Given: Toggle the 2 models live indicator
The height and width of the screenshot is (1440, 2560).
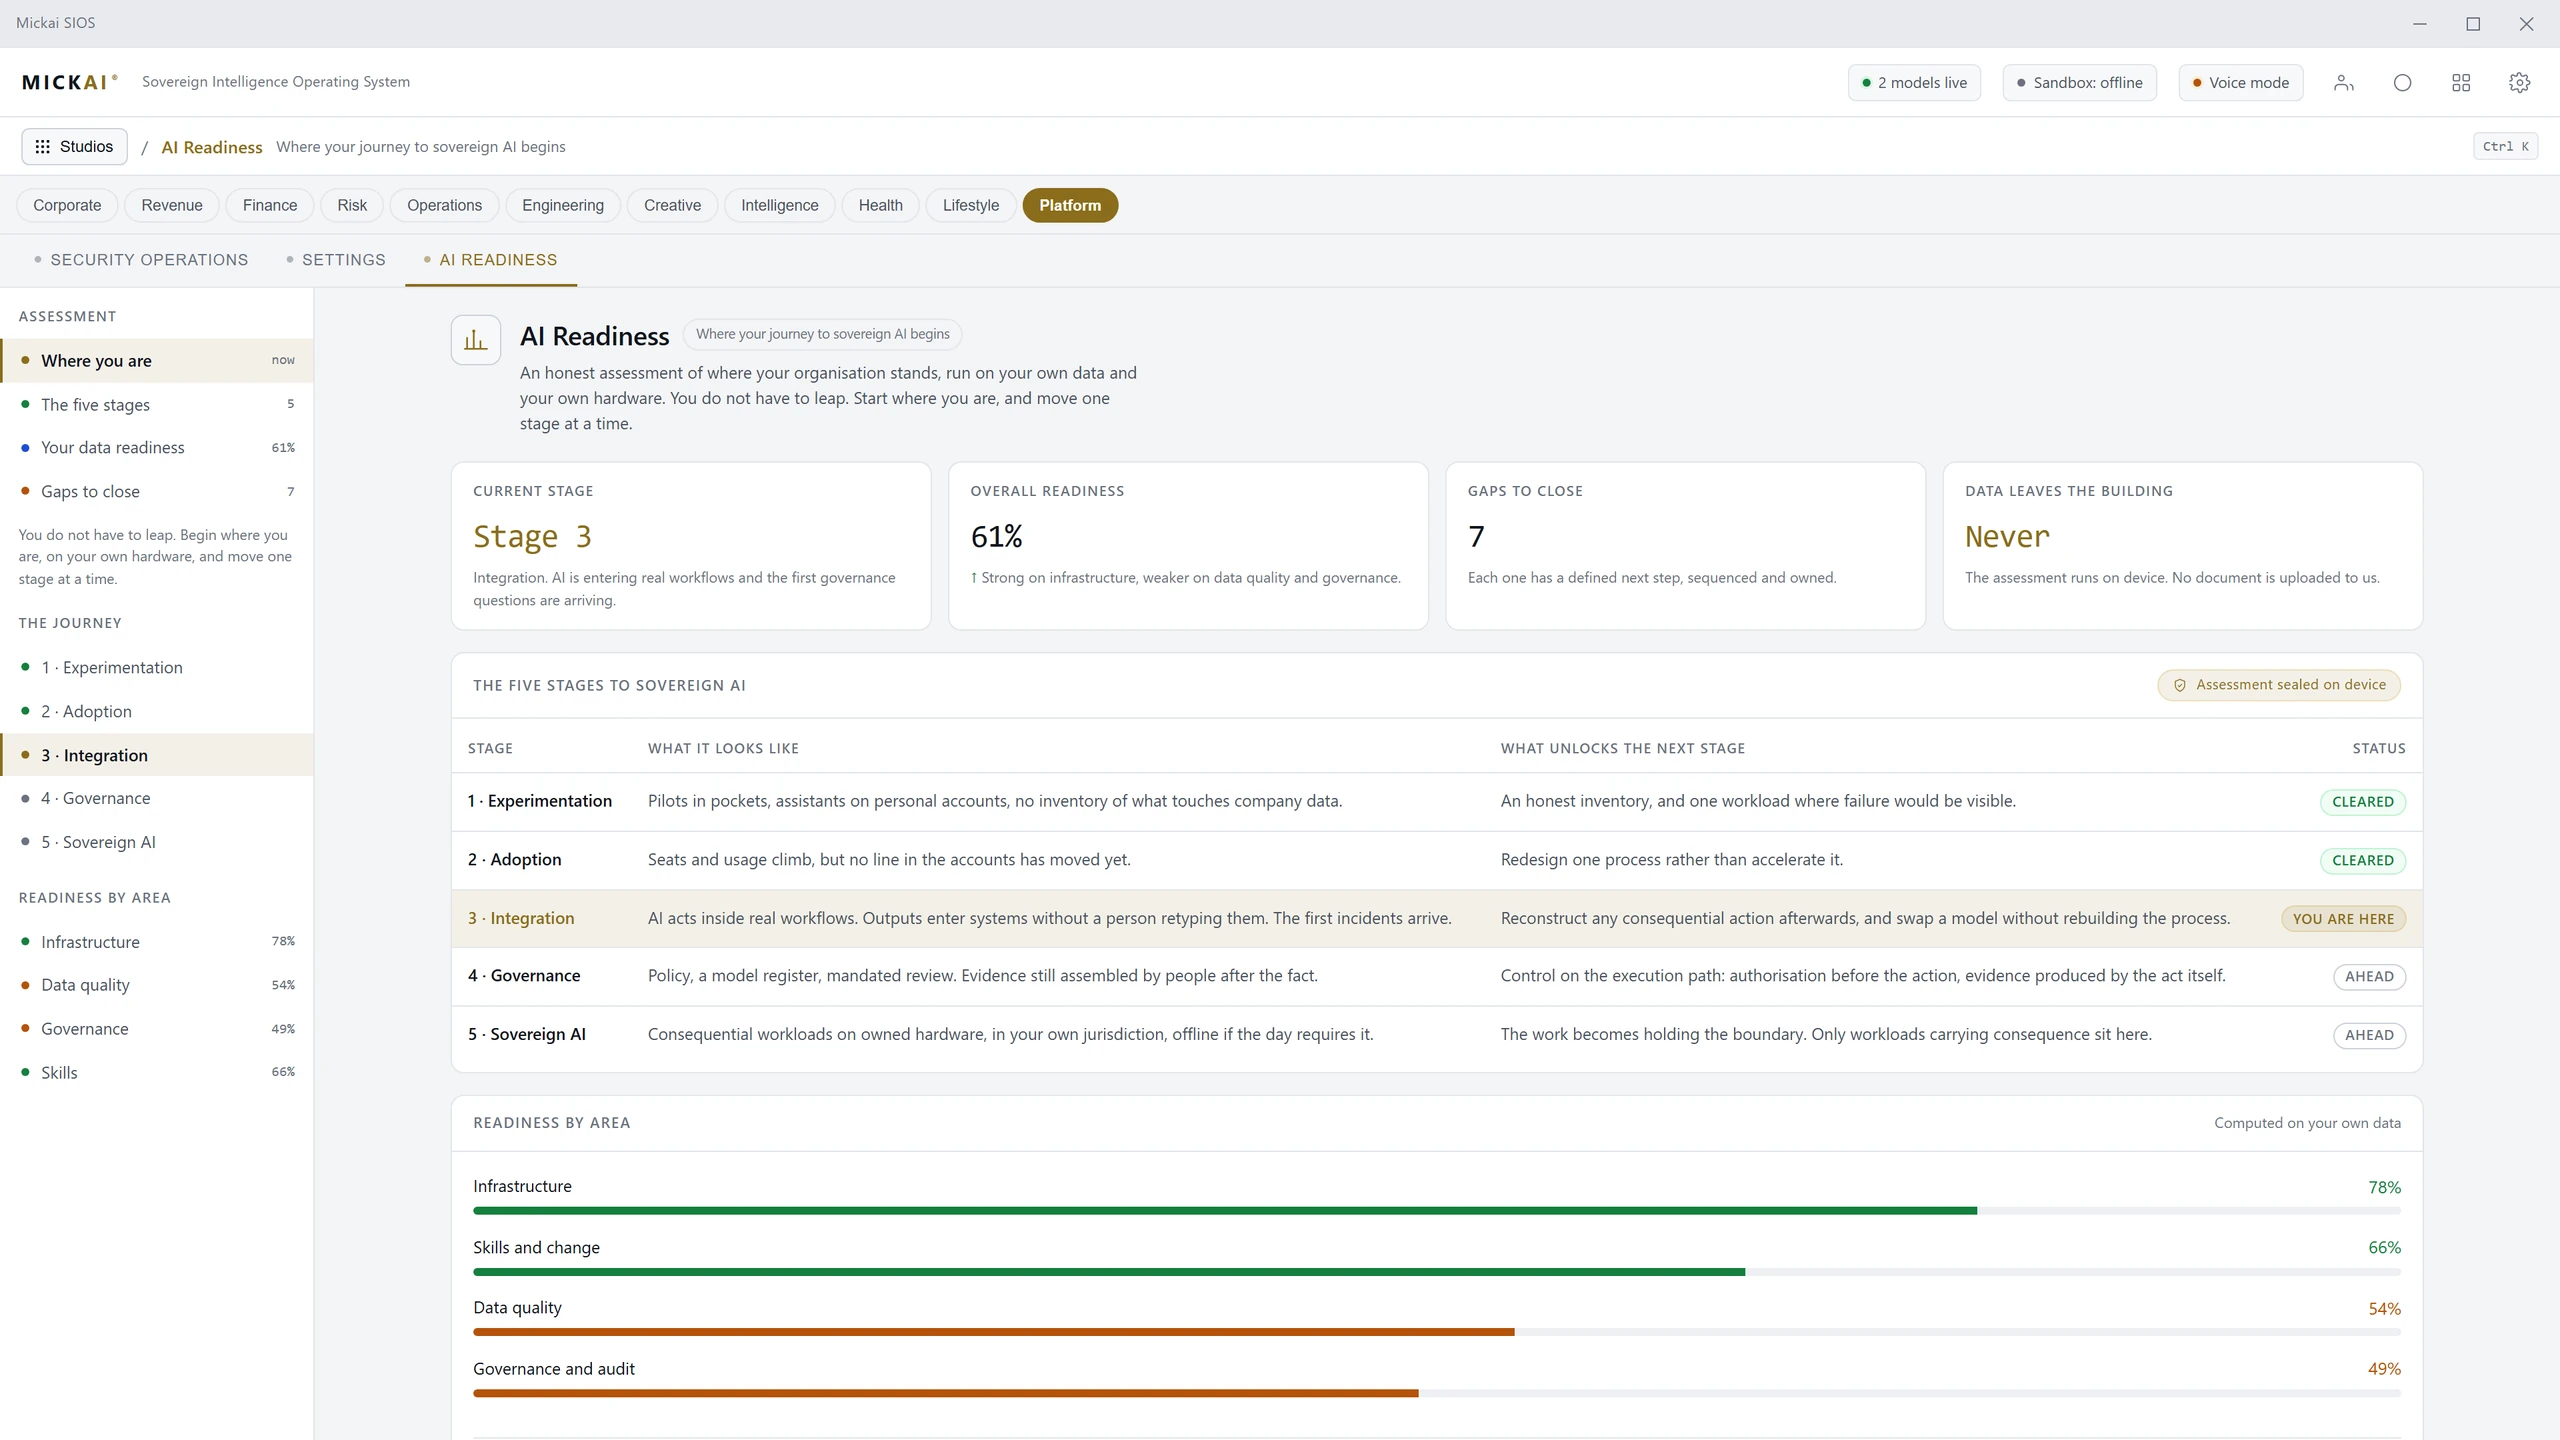Looking at the screenshot, I should pyautogui.click(x=1914, y=83).
